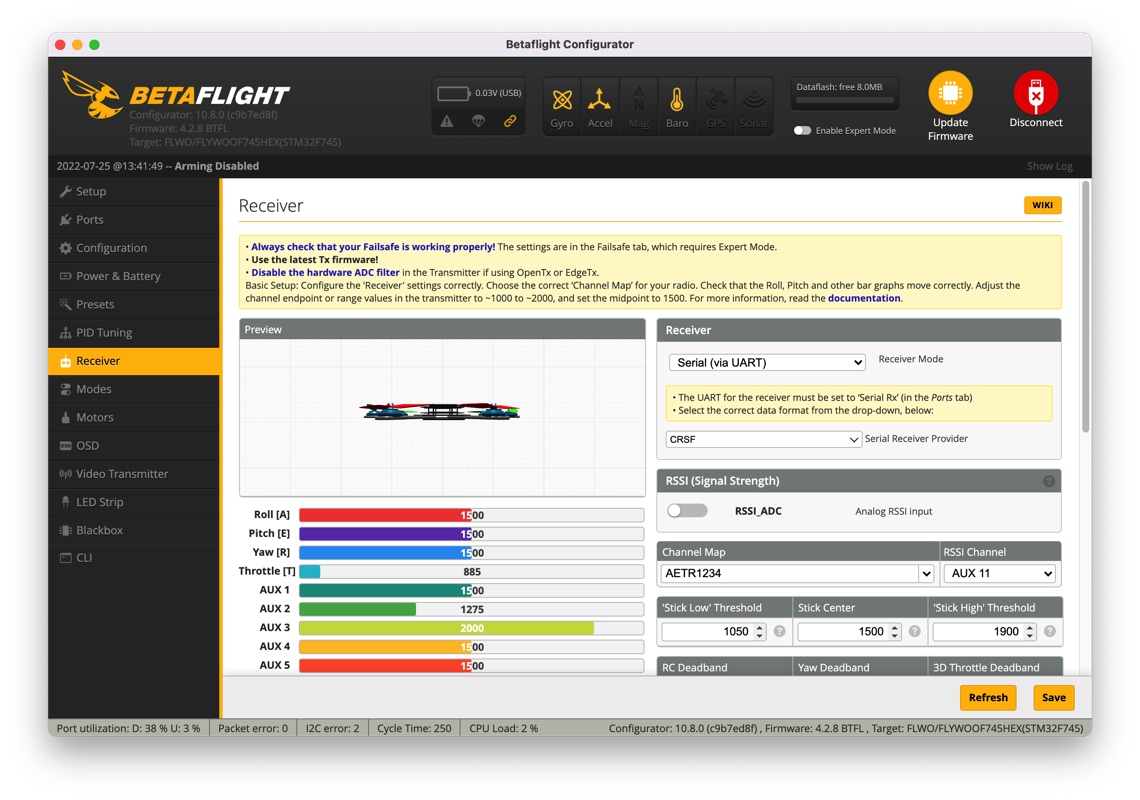Click the WIKI button

(1043, 205)
